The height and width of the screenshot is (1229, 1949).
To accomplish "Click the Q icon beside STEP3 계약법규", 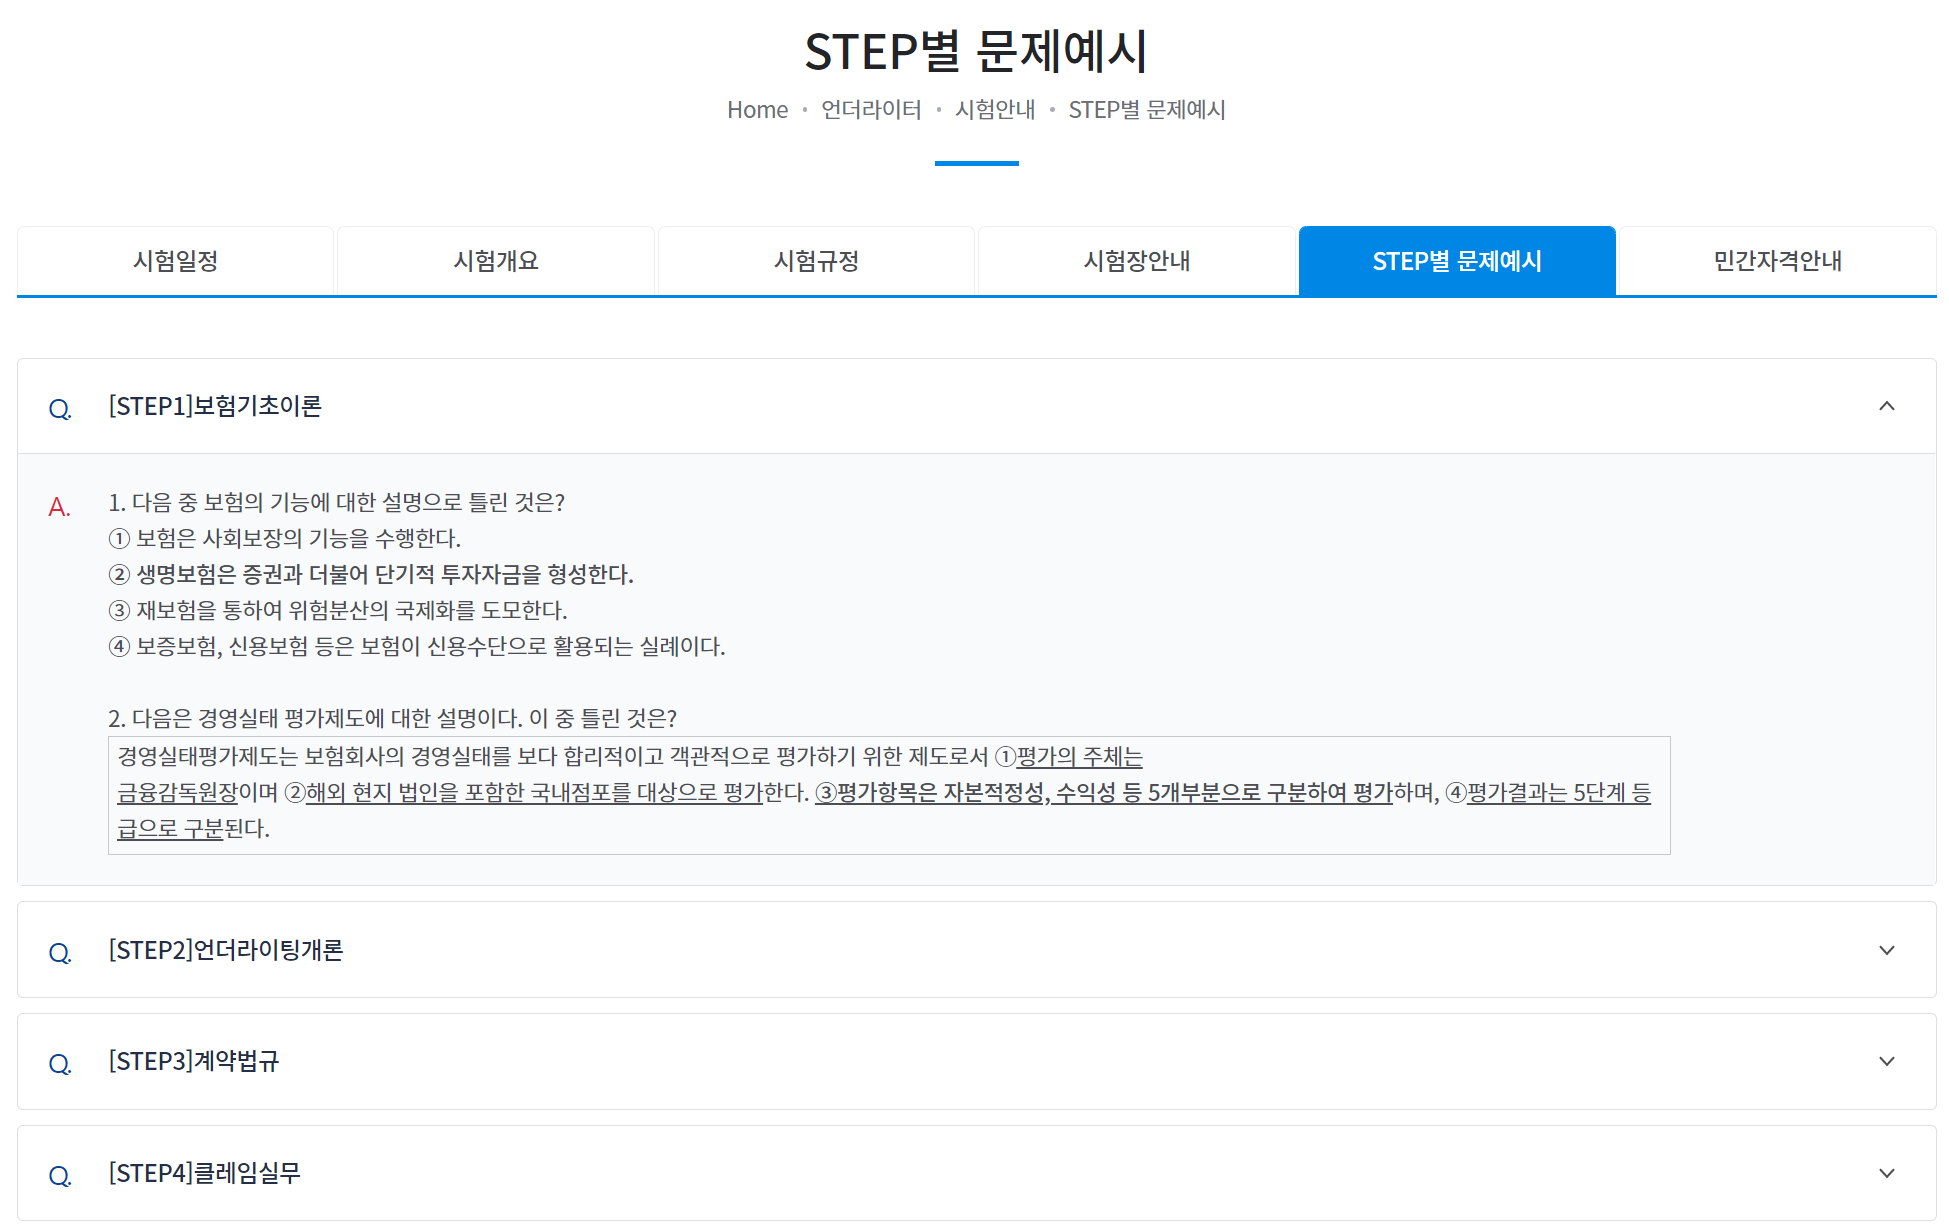I will click(59, 1063).
